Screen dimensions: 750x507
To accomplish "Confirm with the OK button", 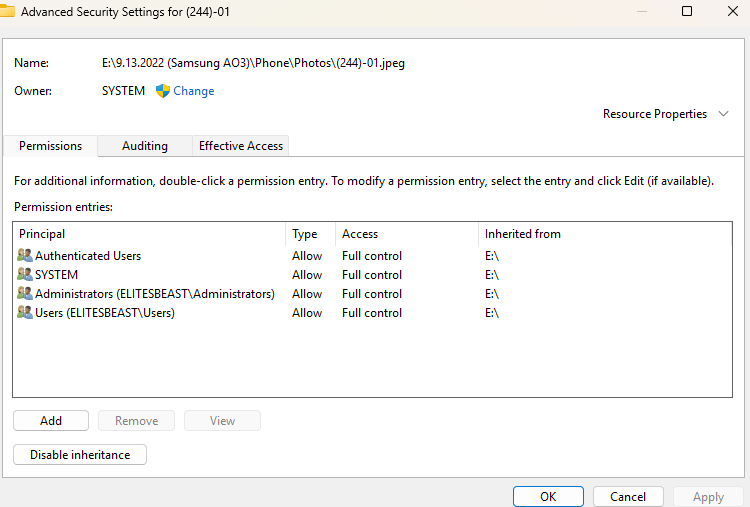I will [548, 496].
